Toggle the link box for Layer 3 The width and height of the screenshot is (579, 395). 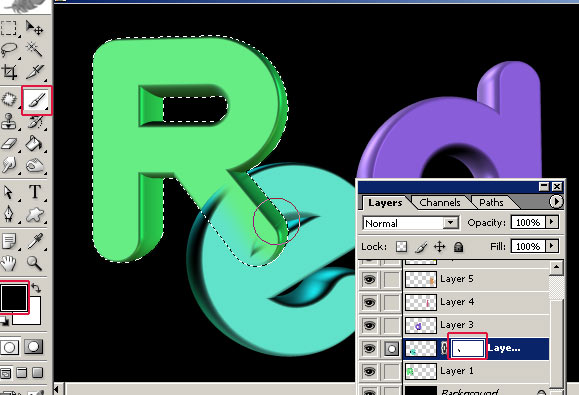coord(391,325)
